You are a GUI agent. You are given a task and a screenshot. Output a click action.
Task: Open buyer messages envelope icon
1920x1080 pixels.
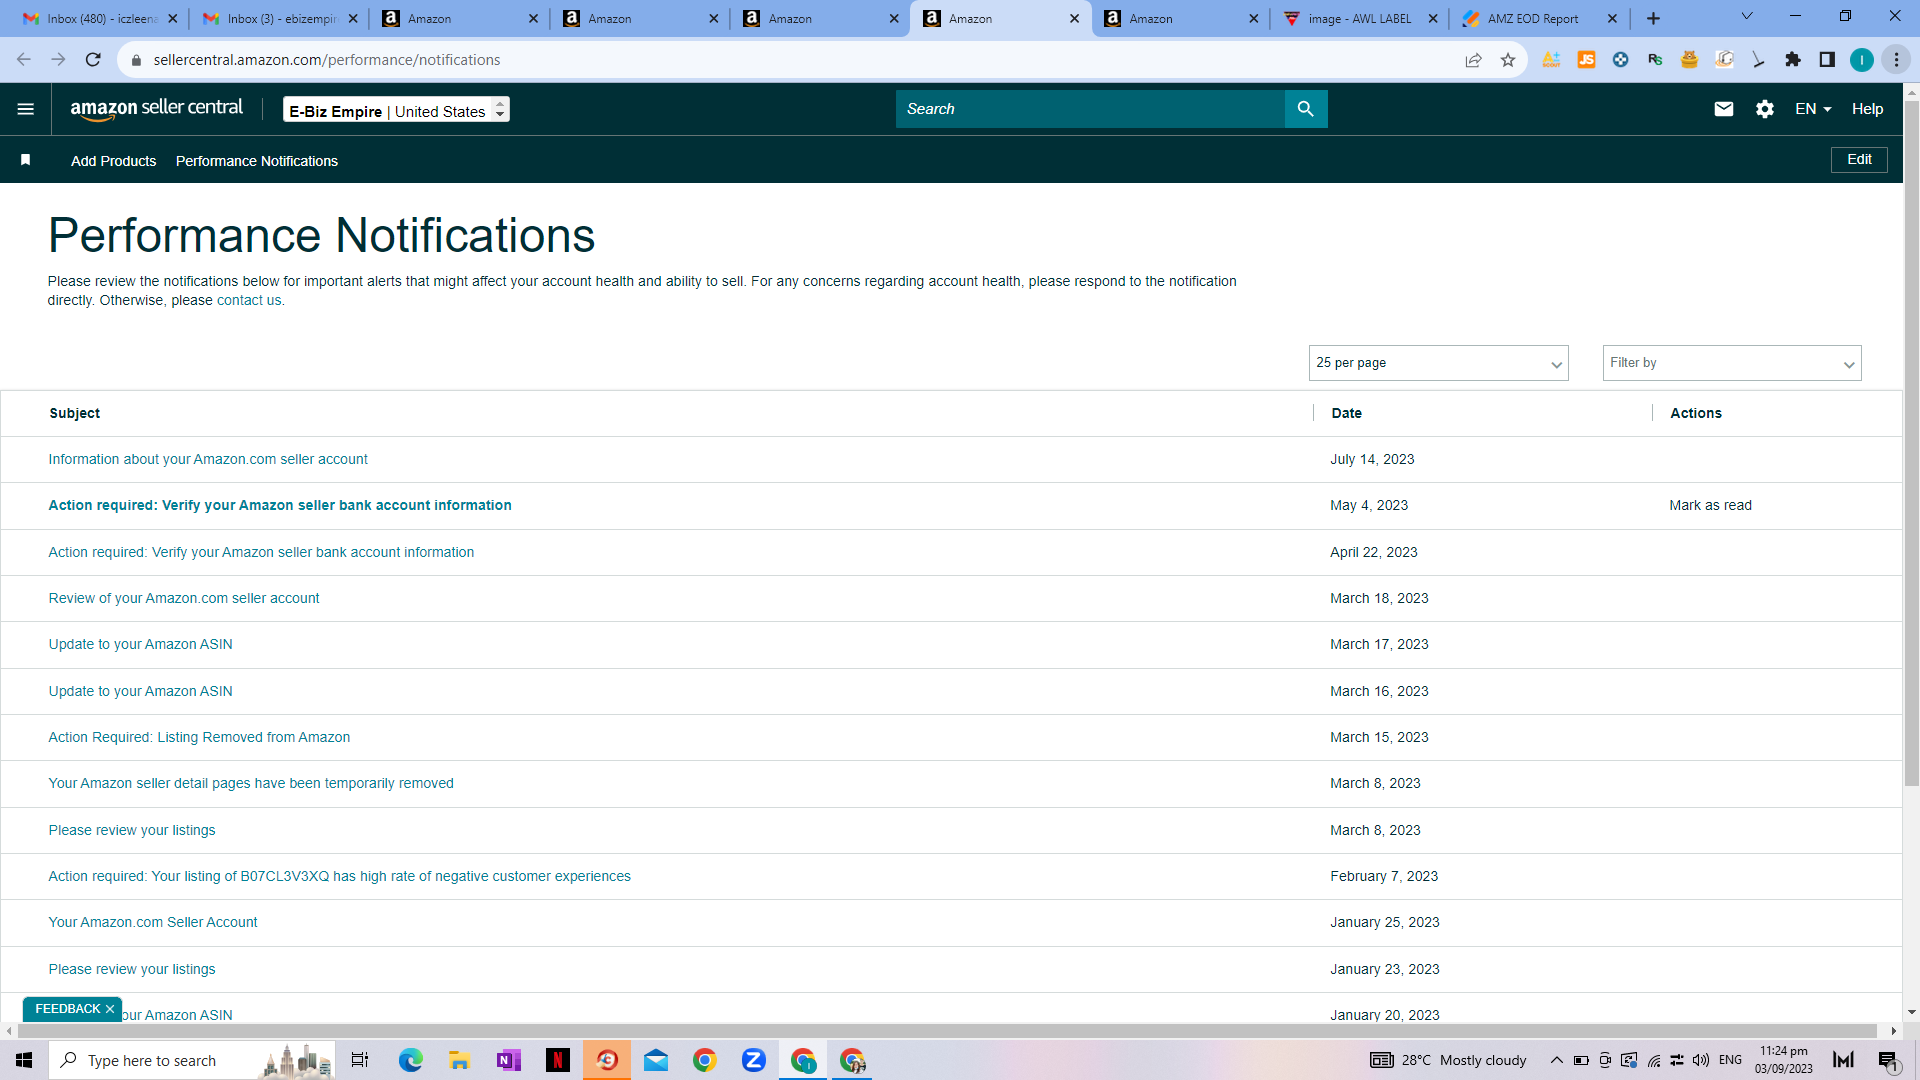[x=1724, y=109]
